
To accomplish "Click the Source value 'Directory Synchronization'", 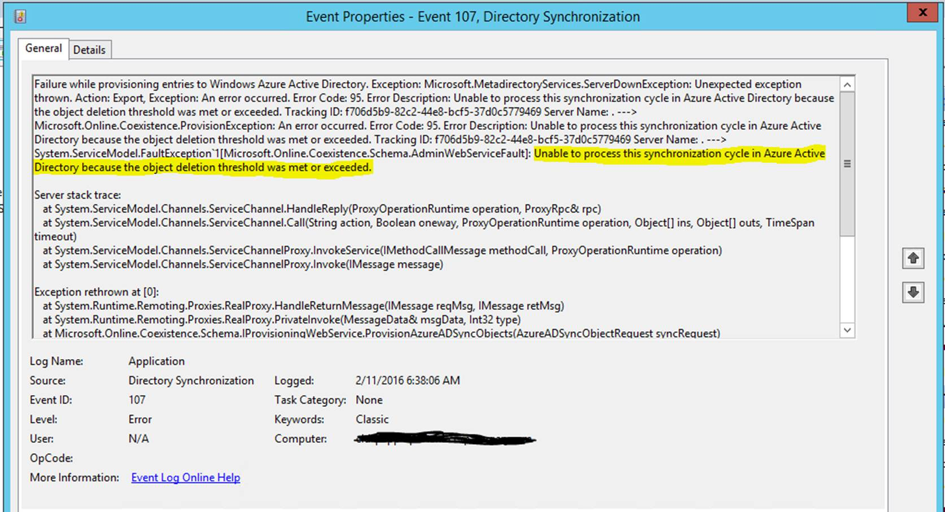I will (x=191, y=381).
